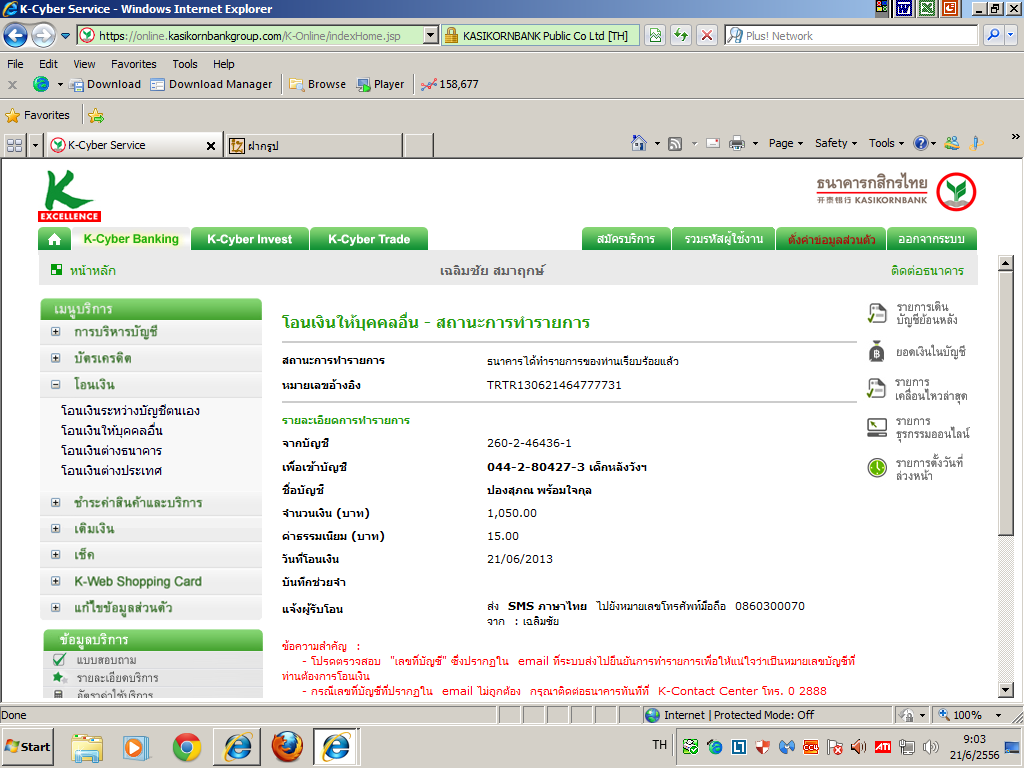The width and height of the screenshot is (1024, 768).
Task: Go back using the browser Back arrow
Action: [x=16, y=35]
